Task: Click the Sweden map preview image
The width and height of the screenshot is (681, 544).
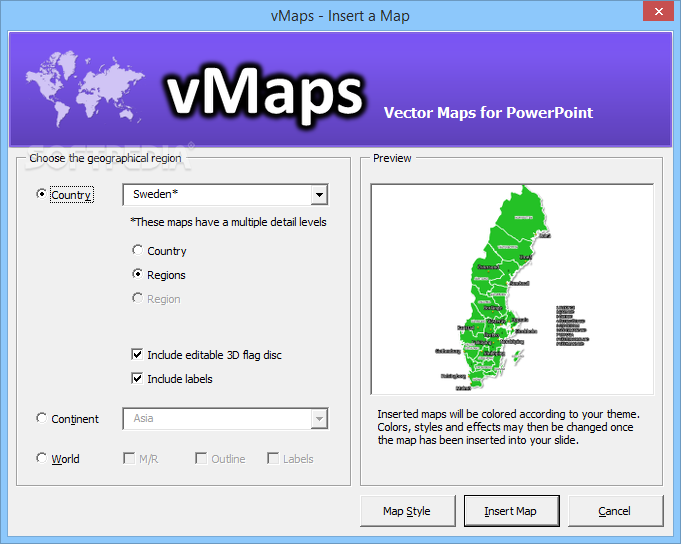Action: tap(512, 289)
